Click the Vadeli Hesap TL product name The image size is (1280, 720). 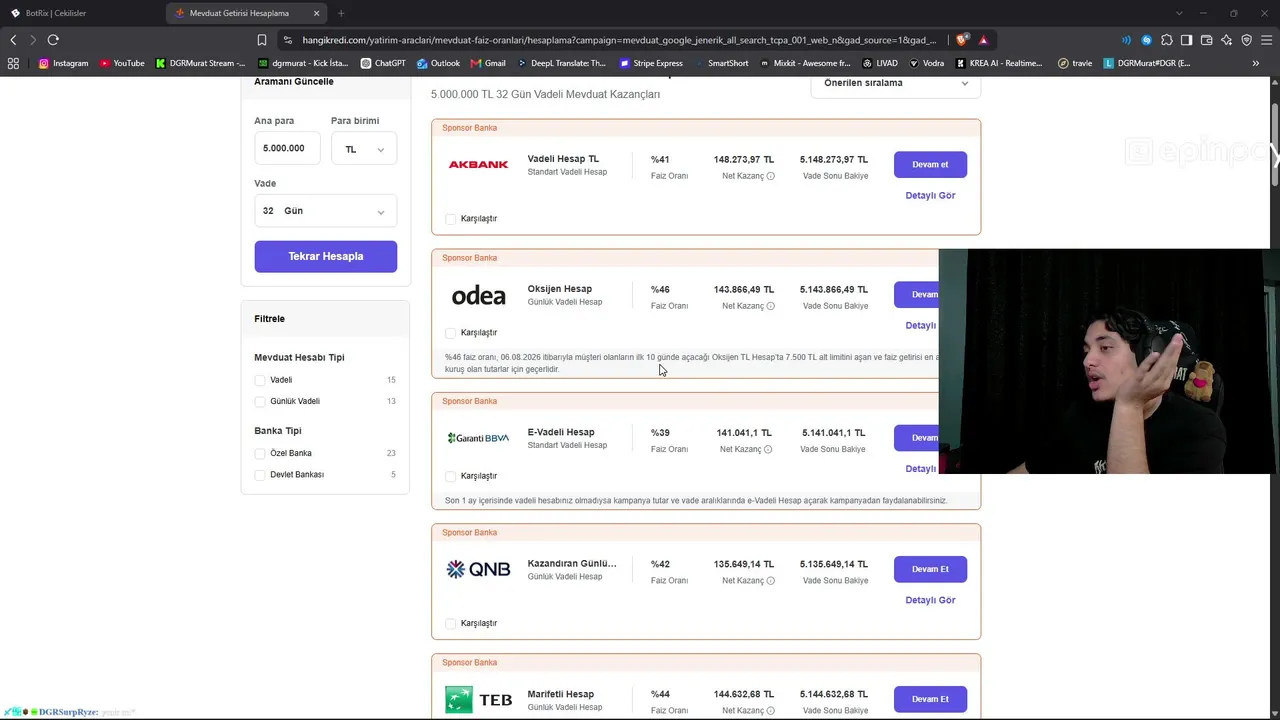563,159
